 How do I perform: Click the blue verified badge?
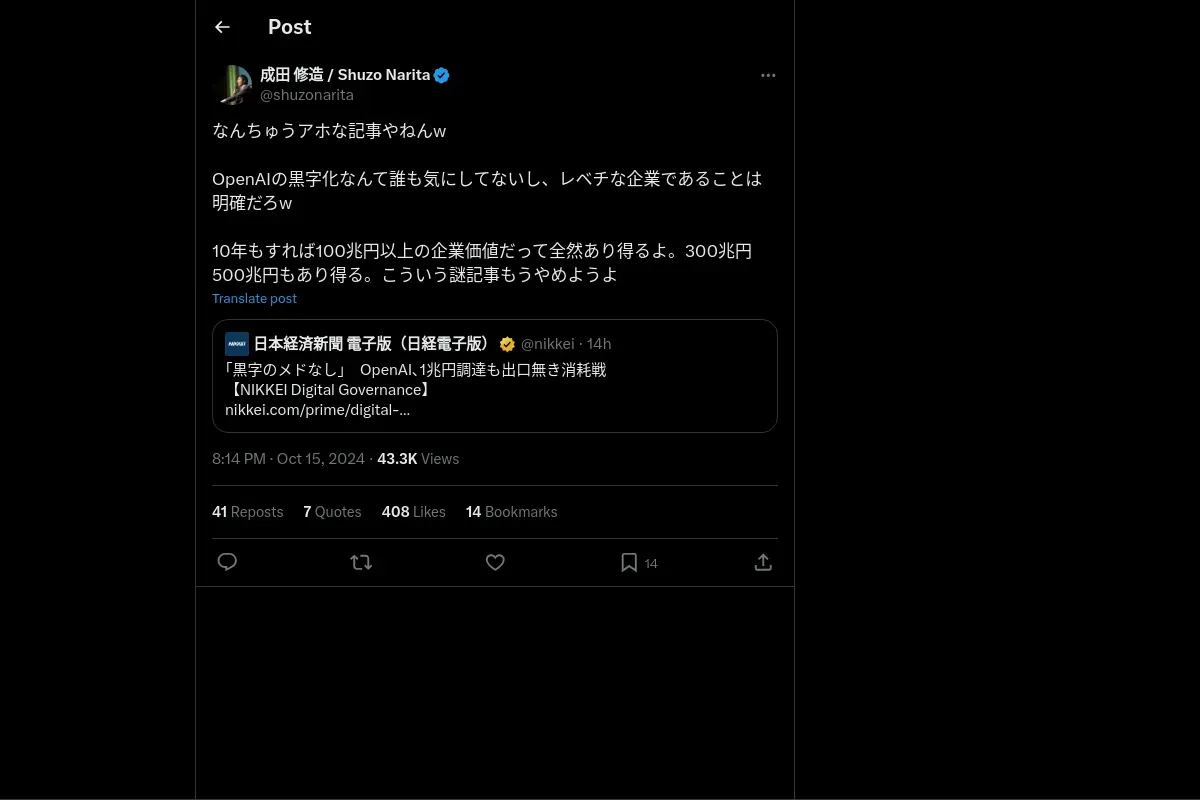[x=442, y=75]
